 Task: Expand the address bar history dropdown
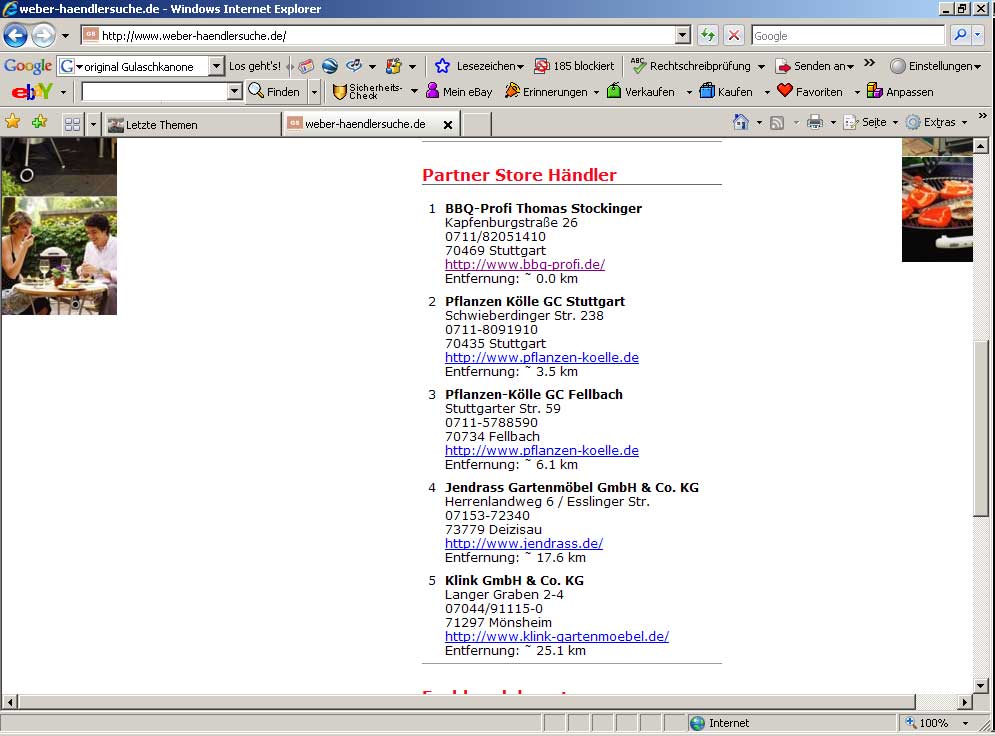click(683, 36)
